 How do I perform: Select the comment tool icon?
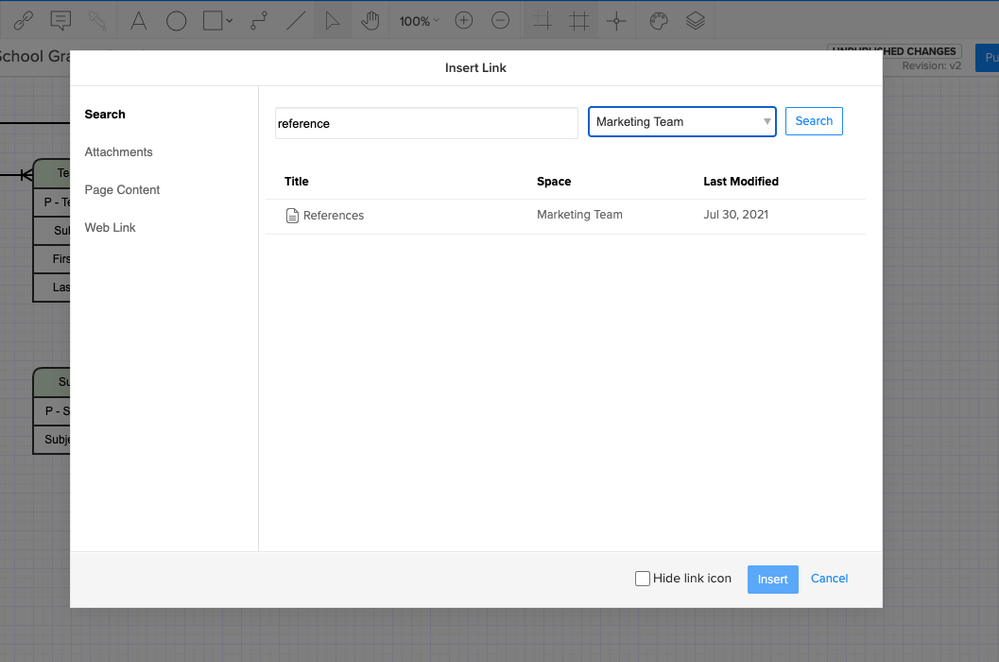(61, 21)
